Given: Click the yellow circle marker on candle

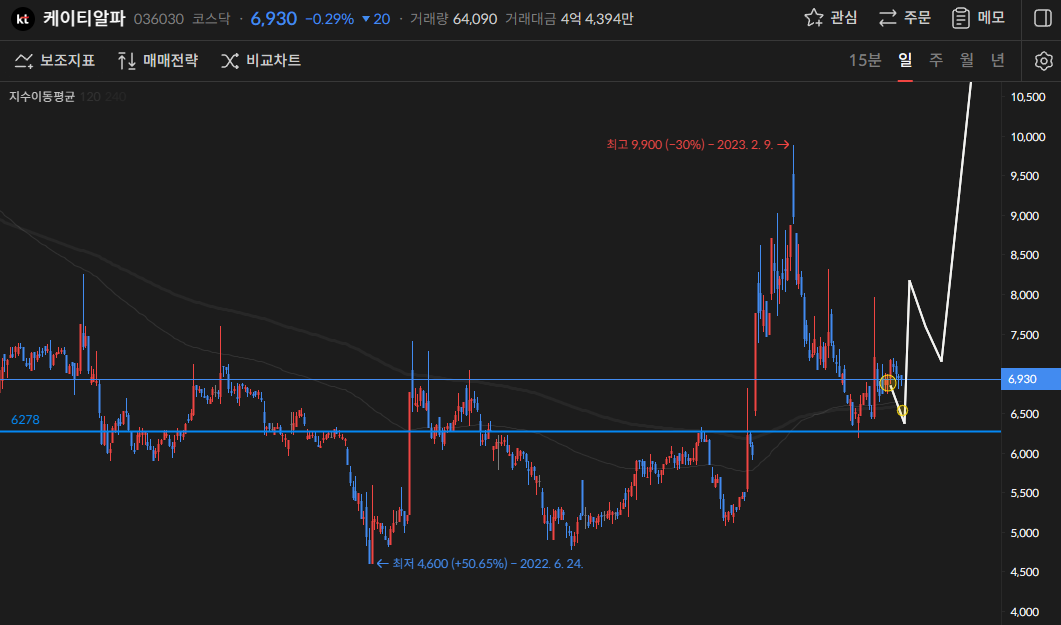Looking at the screenshot, I should pyautogui.click(x=887, y=384).
